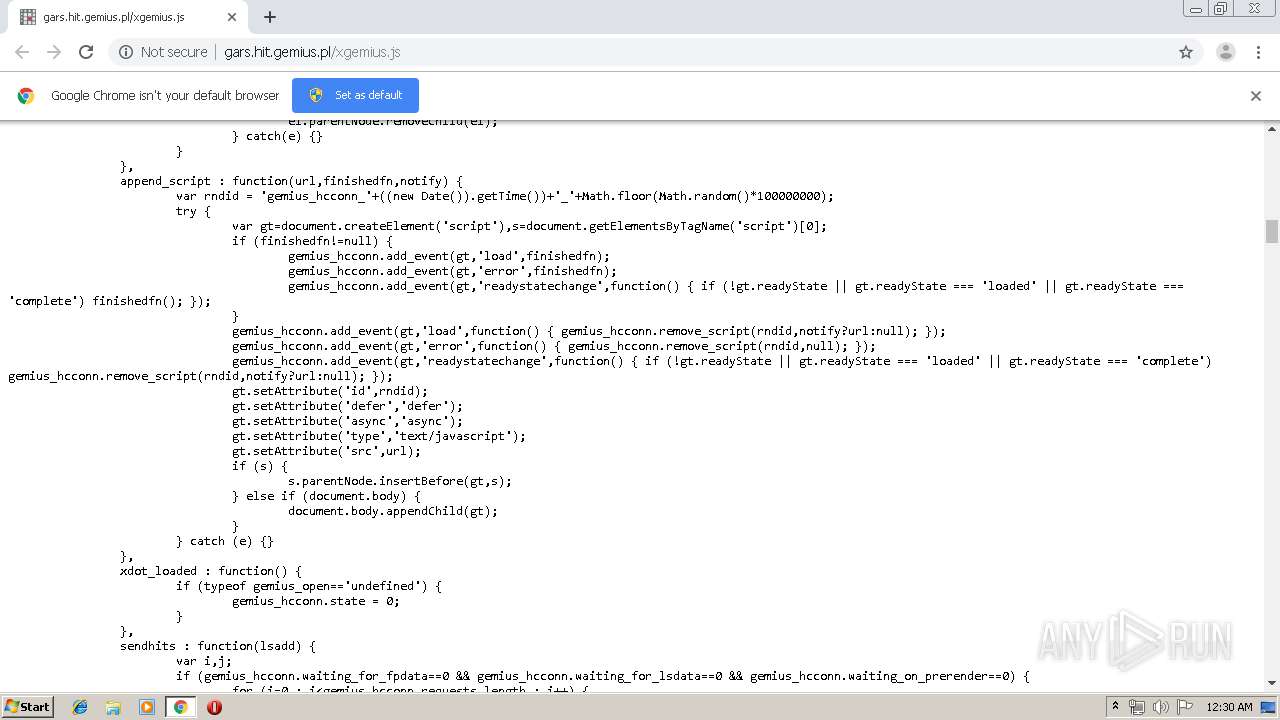Click the 'if (finishedfn!=null) {' line

(312, 241)
